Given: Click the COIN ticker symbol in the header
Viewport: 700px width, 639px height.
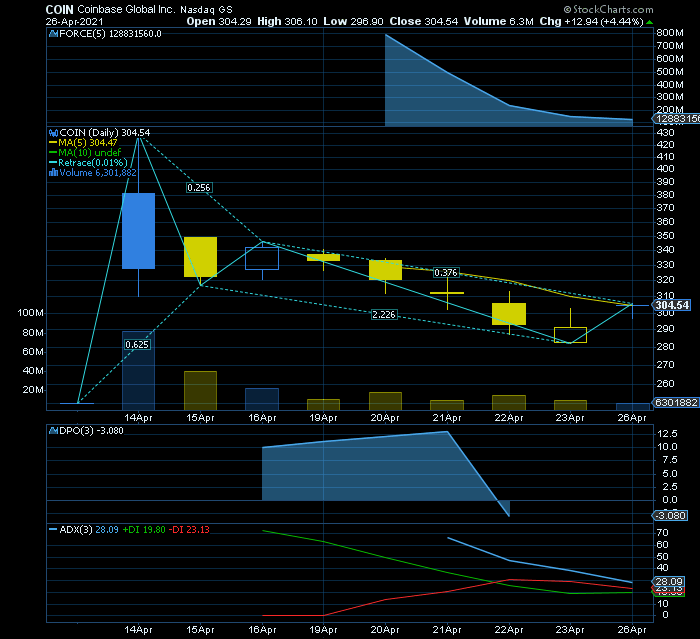Looking at the screenshot, I should 59,9.
